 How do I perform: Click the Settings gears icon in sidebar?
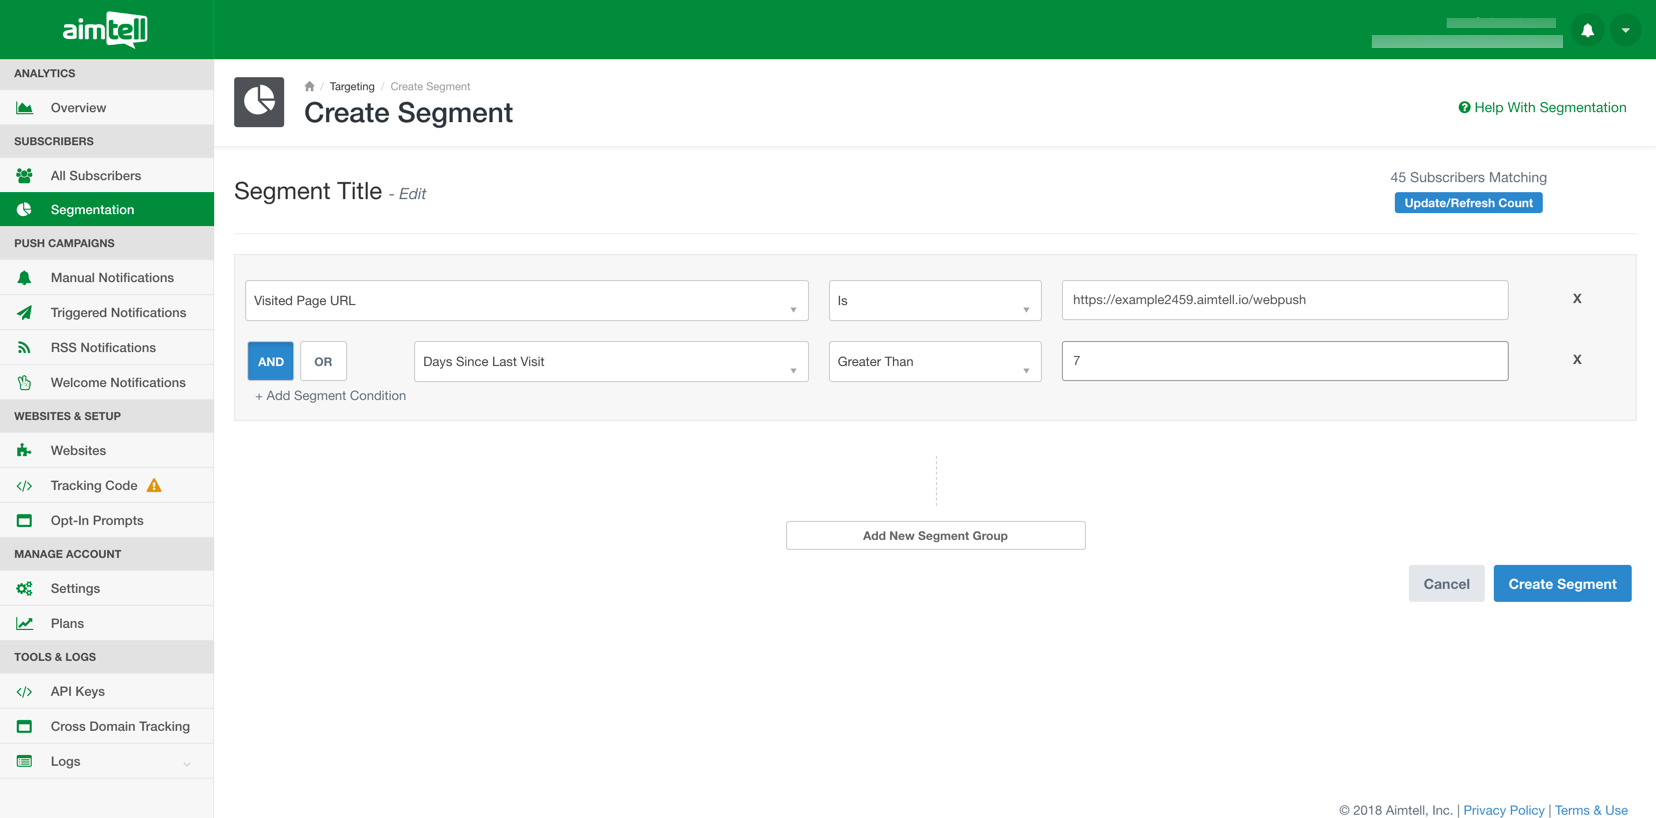pos(24,589)
